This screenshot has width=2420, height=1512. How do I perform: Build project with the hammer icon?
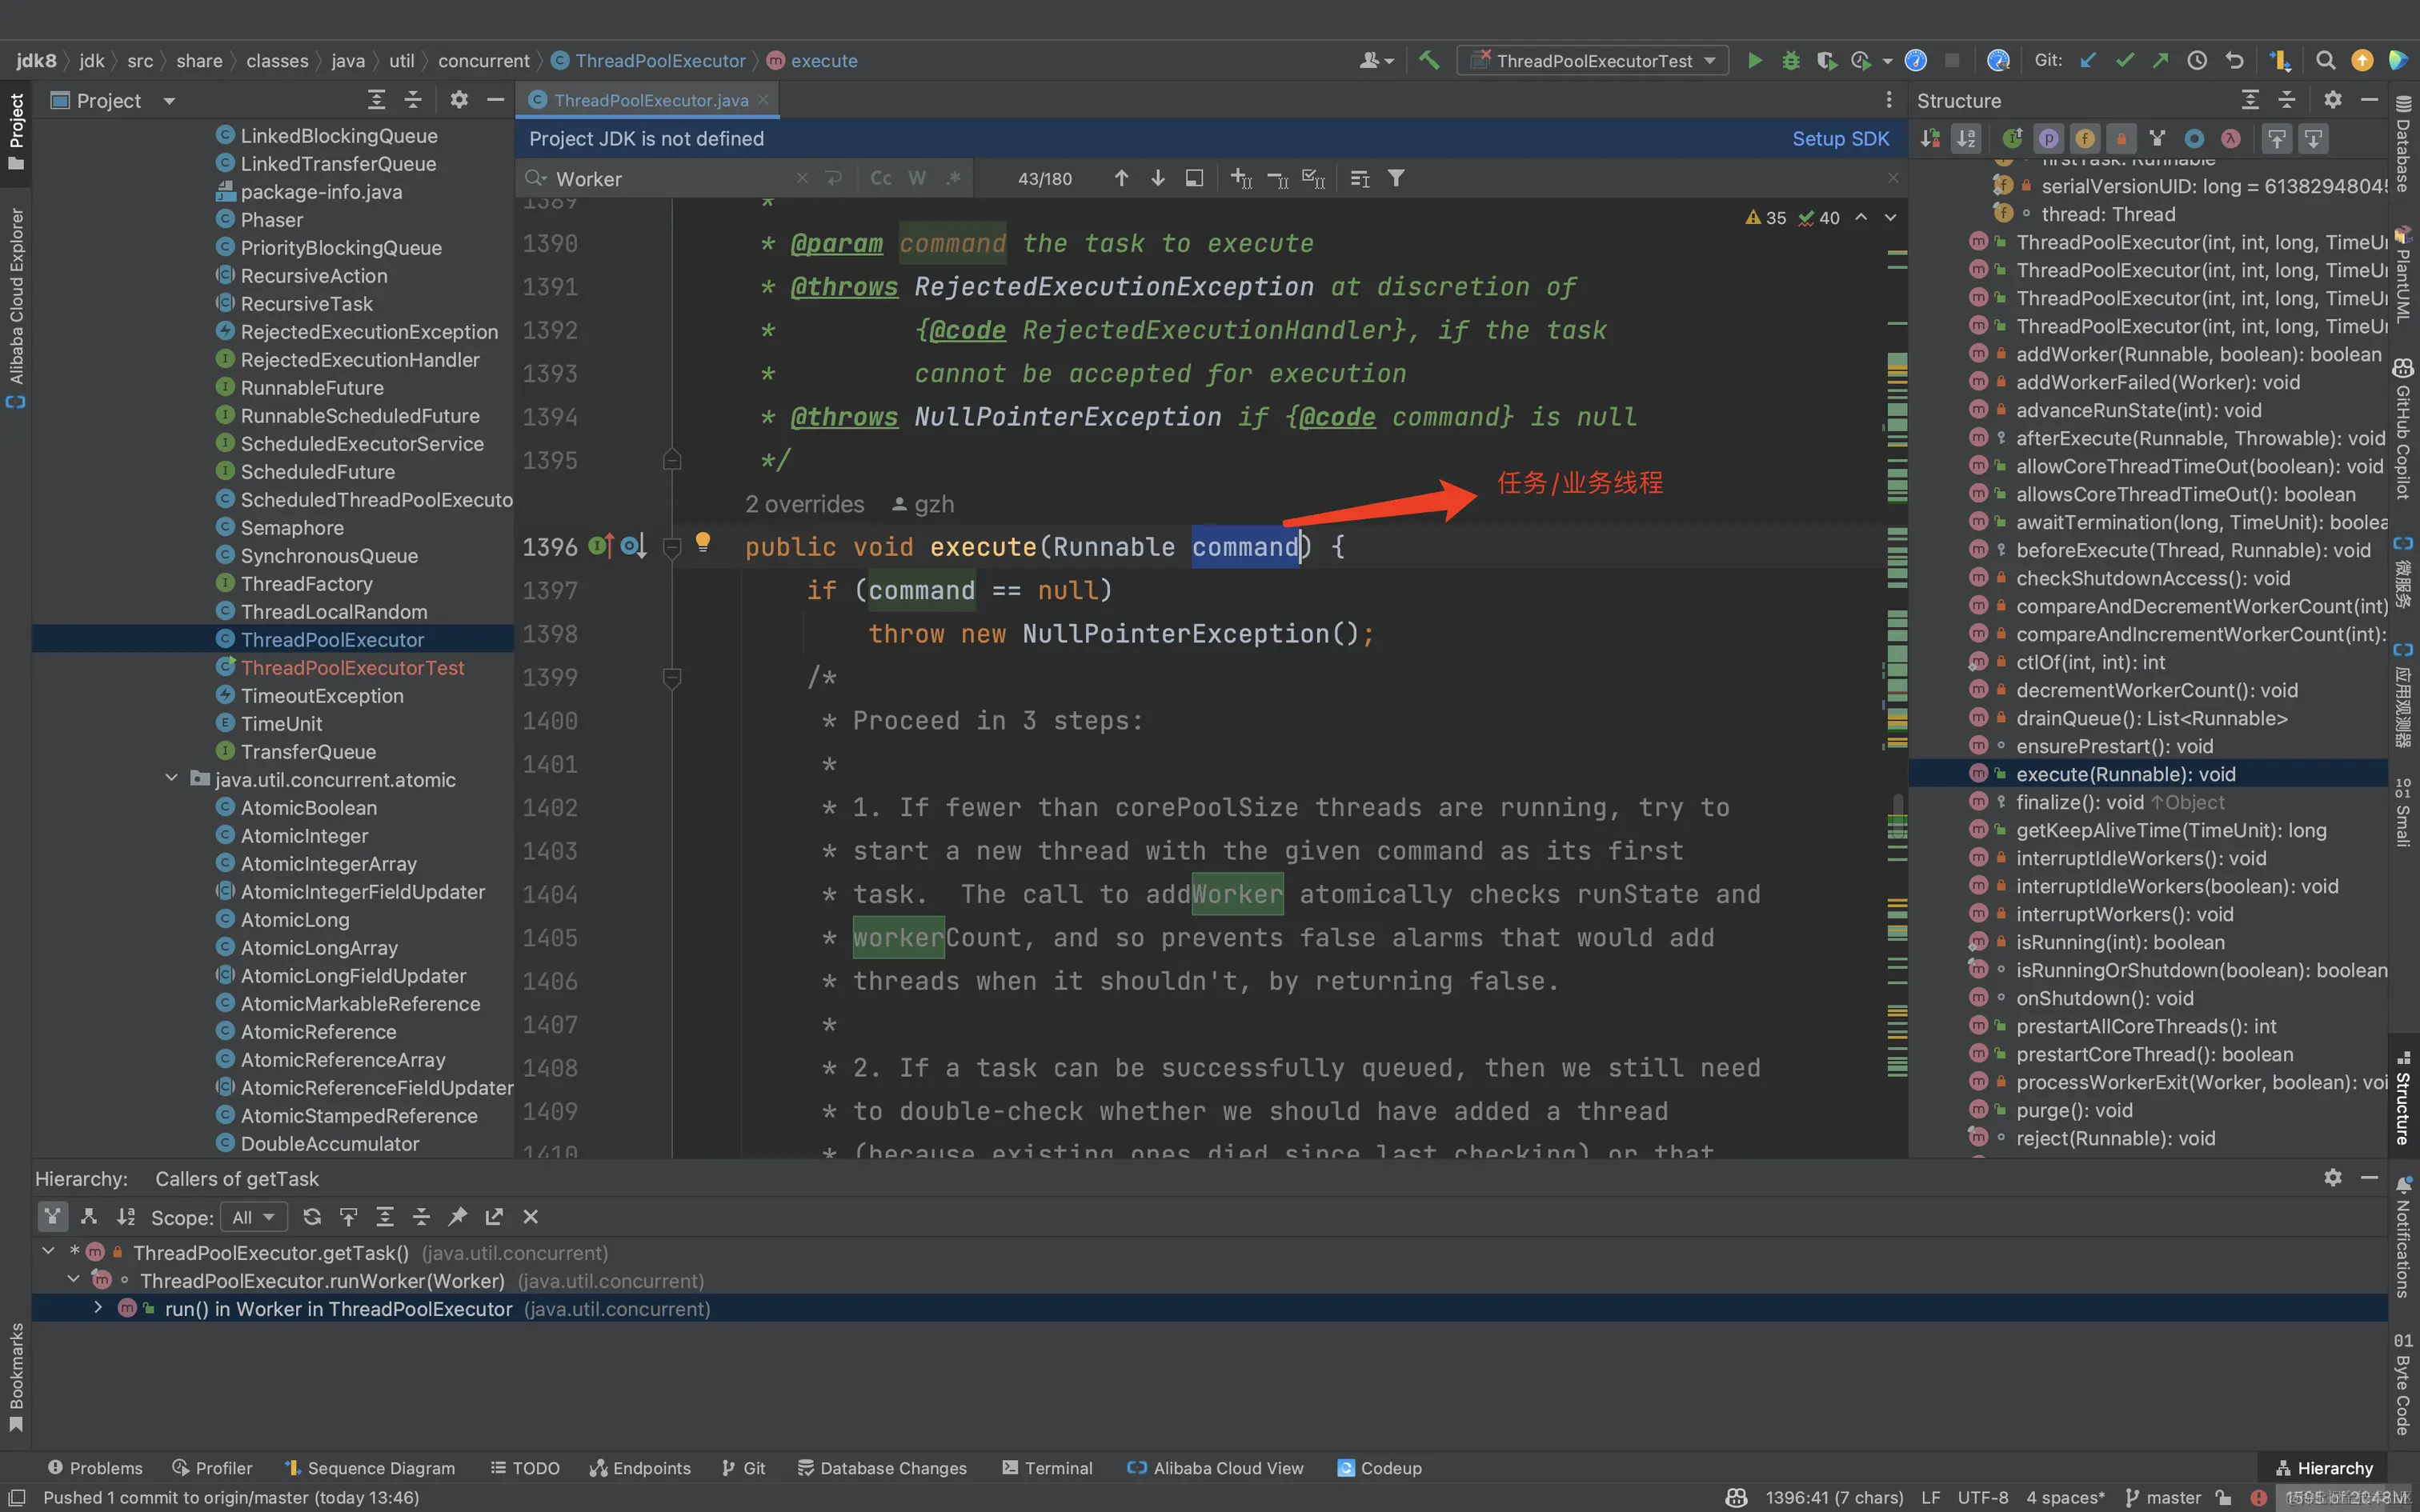(1429, 61)
